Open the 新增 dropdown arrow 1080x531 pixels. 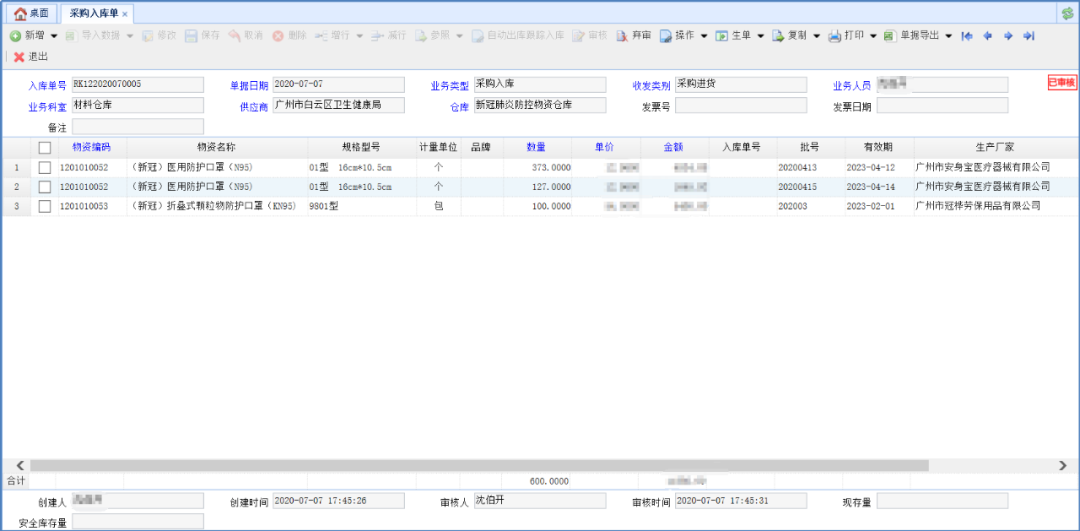(54, 36)
